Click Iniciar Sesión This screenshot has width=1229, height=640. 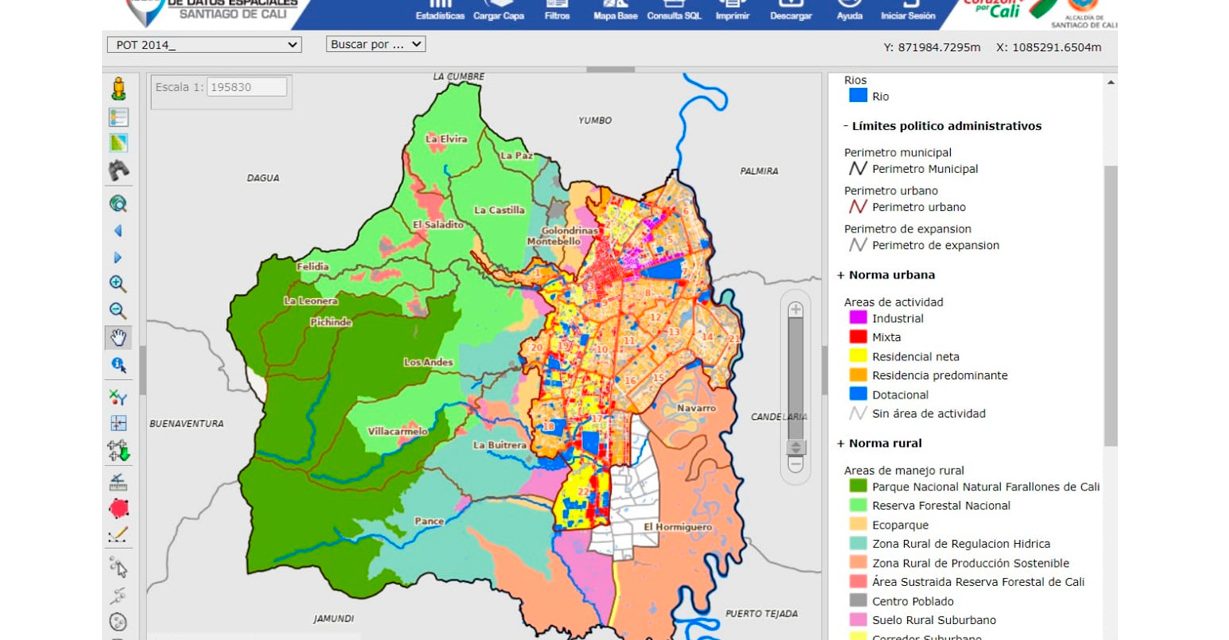point(907,12)
